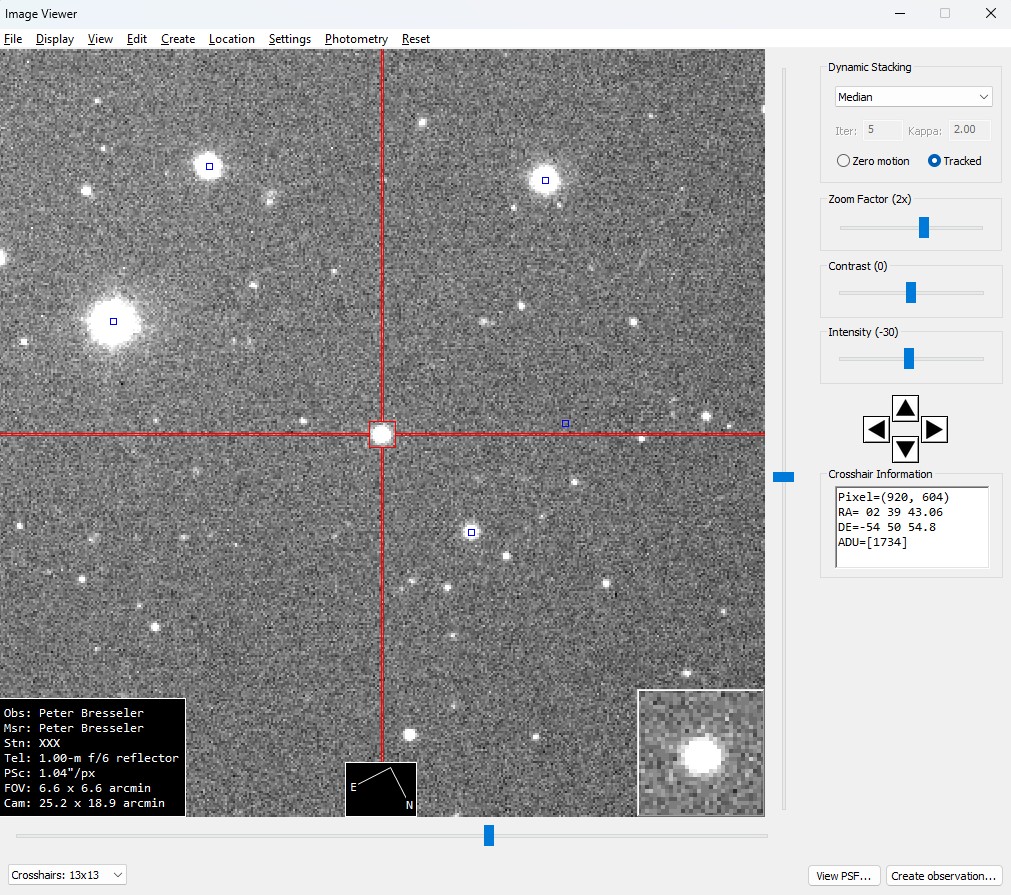Screen dimensions: 1011x895
Task: Select the Tracked radio button
Action: tap(935, 161)
